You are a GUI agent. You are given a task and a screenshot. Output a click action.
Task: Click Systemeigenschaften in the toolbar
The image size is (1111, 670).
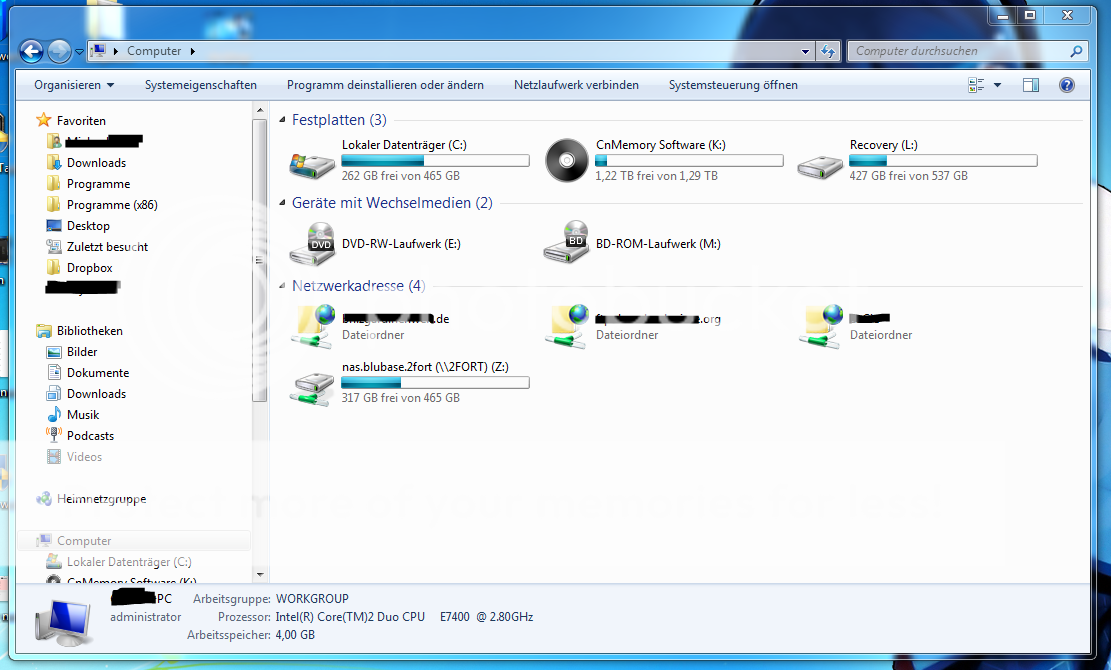[200, 85]
